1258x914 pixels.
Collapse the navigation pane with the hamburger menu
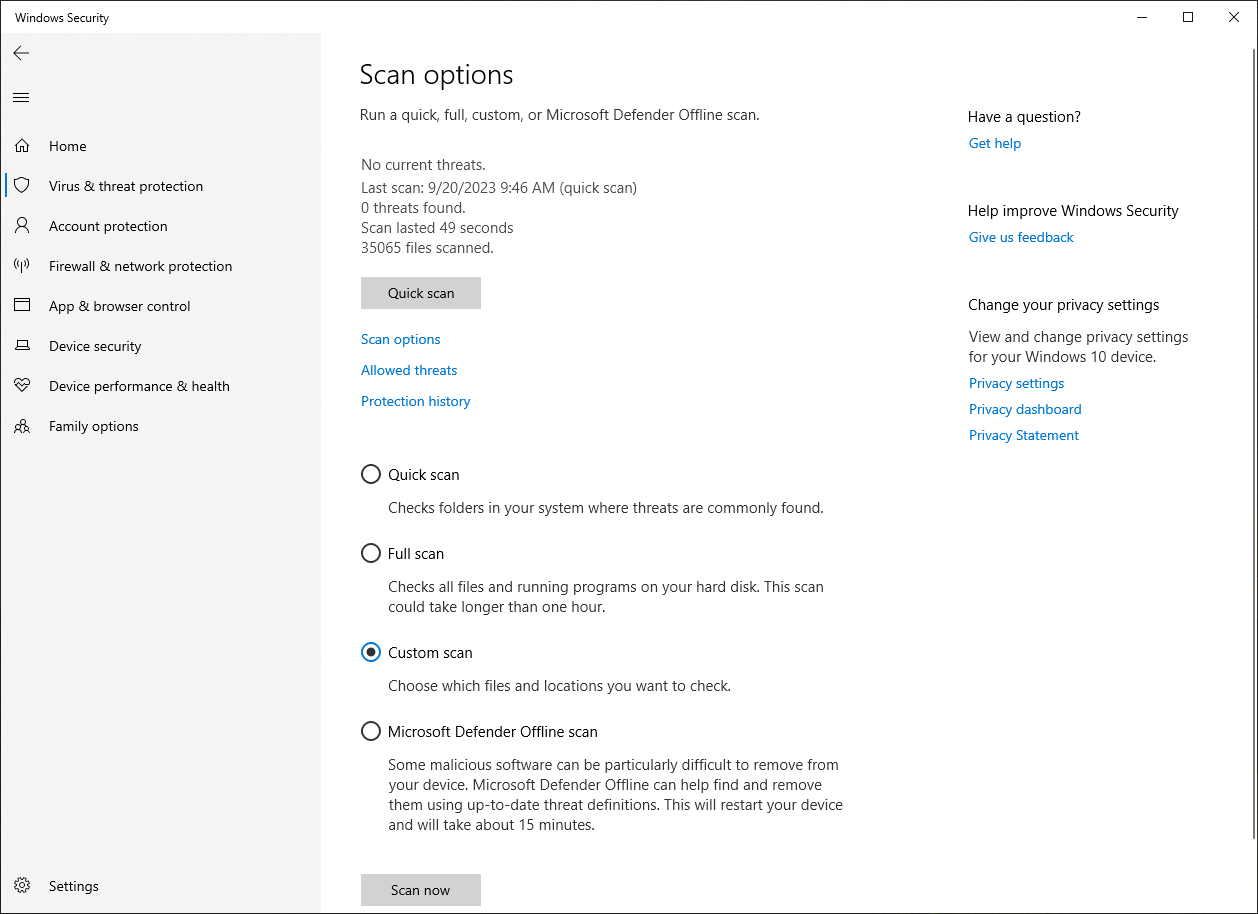click(x=21, y=97)
